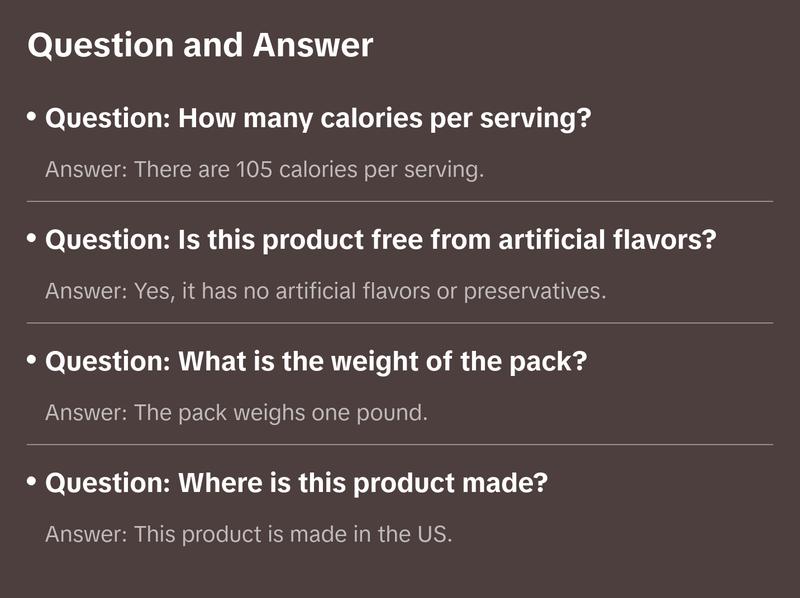Select the answer about no artificial flavors
The image size is (800, 598).
click(x=325, y=291)
